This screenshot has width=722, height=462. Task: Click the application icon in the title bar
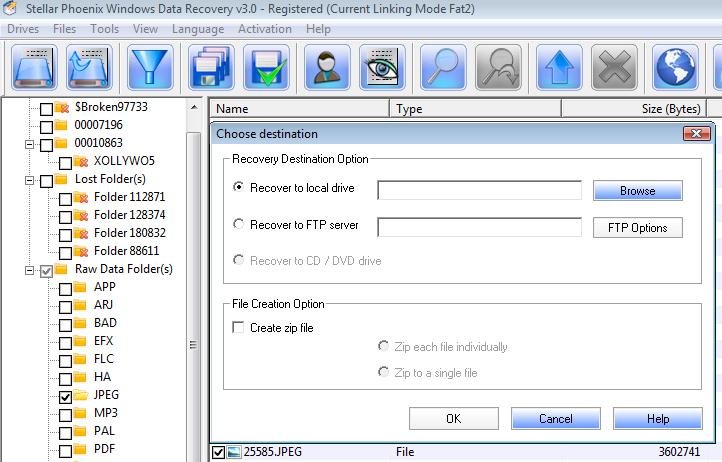(10, 7)
